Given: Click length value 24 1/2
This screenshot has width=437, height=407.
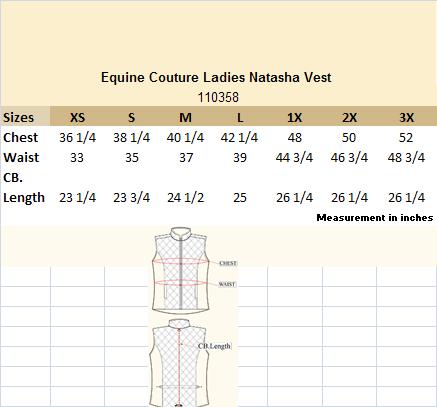Looking at the screenshot, I should point(185,198).
